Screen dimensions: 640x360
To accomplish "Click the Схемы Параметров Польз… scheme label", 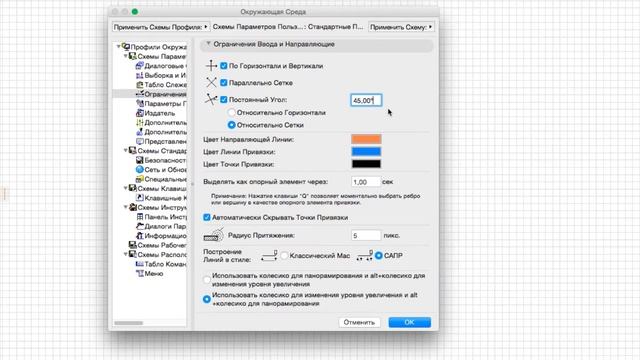I will point(288,27).
